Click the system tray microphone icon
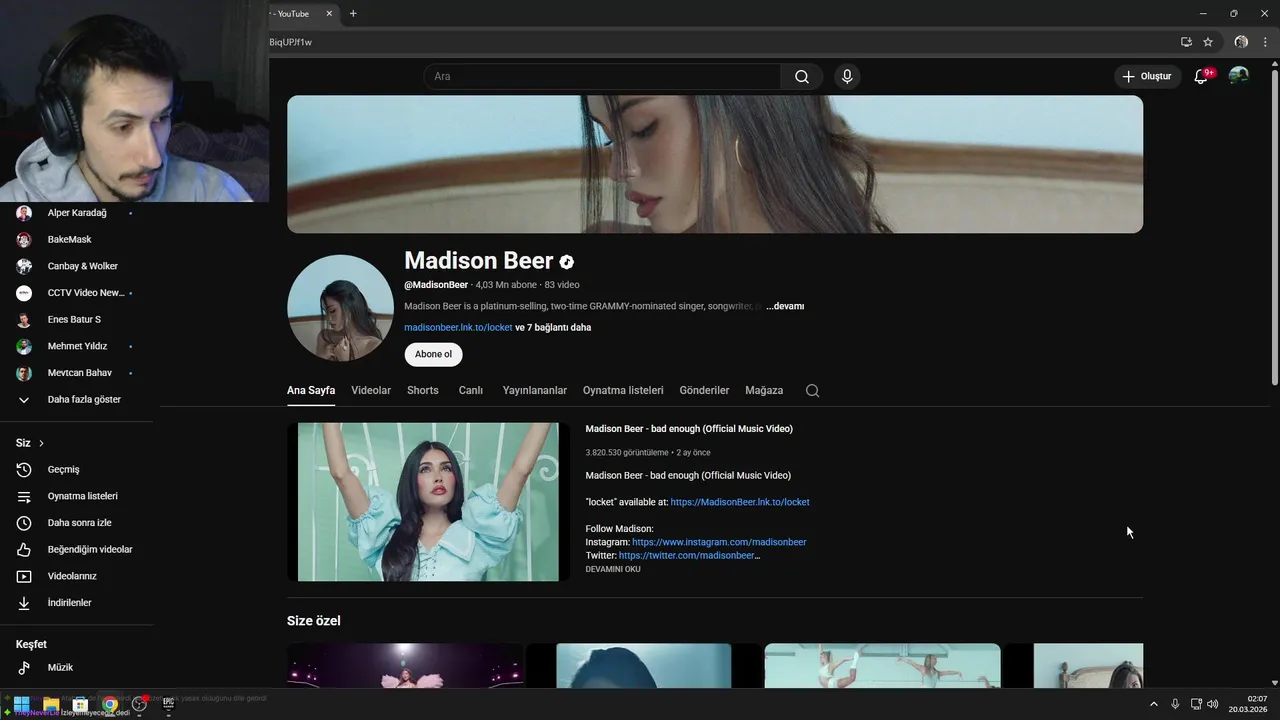The width and height of the screenshot is (1280, 720). pos(1175,704)
